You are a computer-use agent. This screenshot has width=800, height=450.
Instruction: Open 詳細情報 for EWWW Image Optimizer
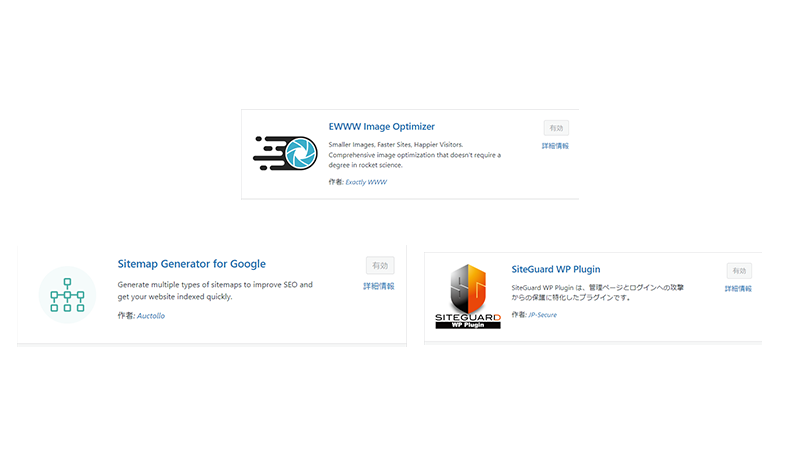555,146
